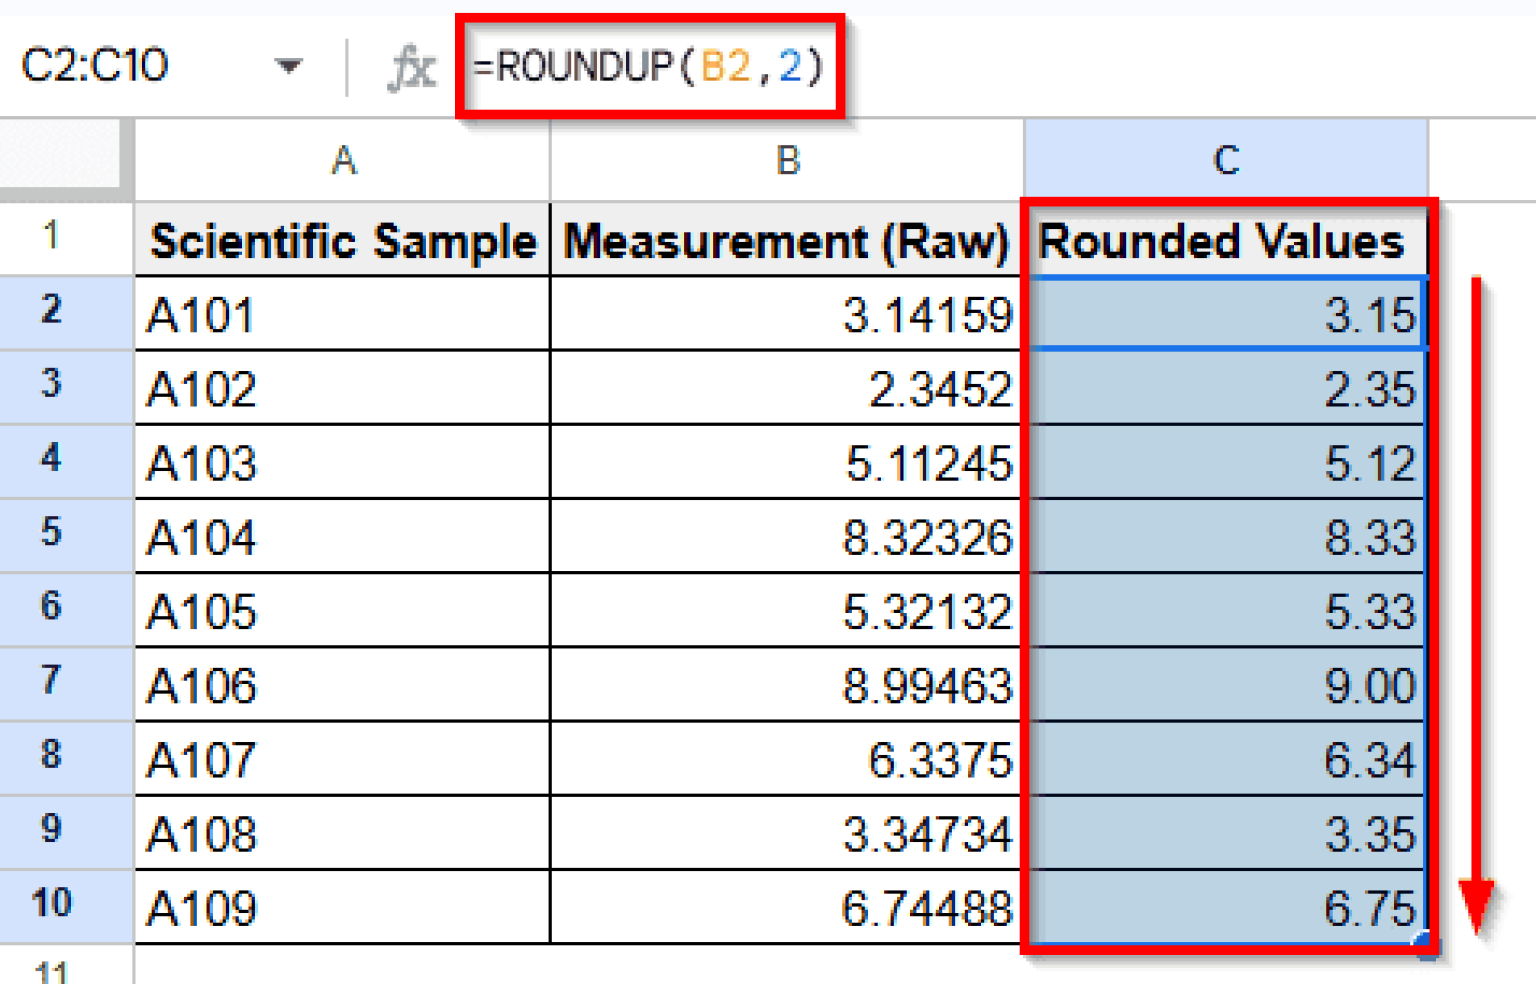
Task: Select row 5 header
Action: [52, 532]
